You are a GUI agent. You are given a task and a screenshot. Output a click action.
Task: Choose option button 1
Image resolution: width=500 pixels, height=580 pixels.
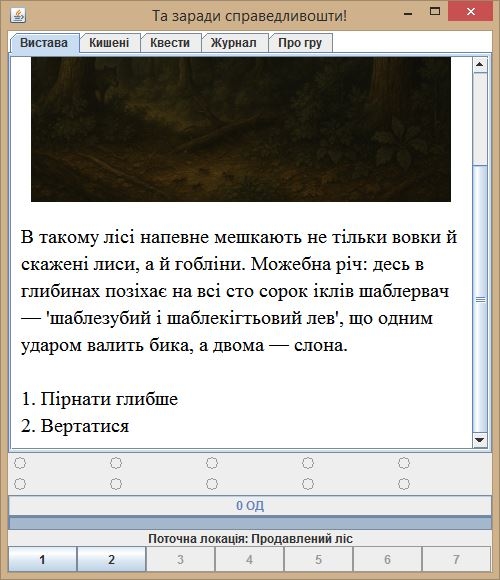[x=42, y=559]
